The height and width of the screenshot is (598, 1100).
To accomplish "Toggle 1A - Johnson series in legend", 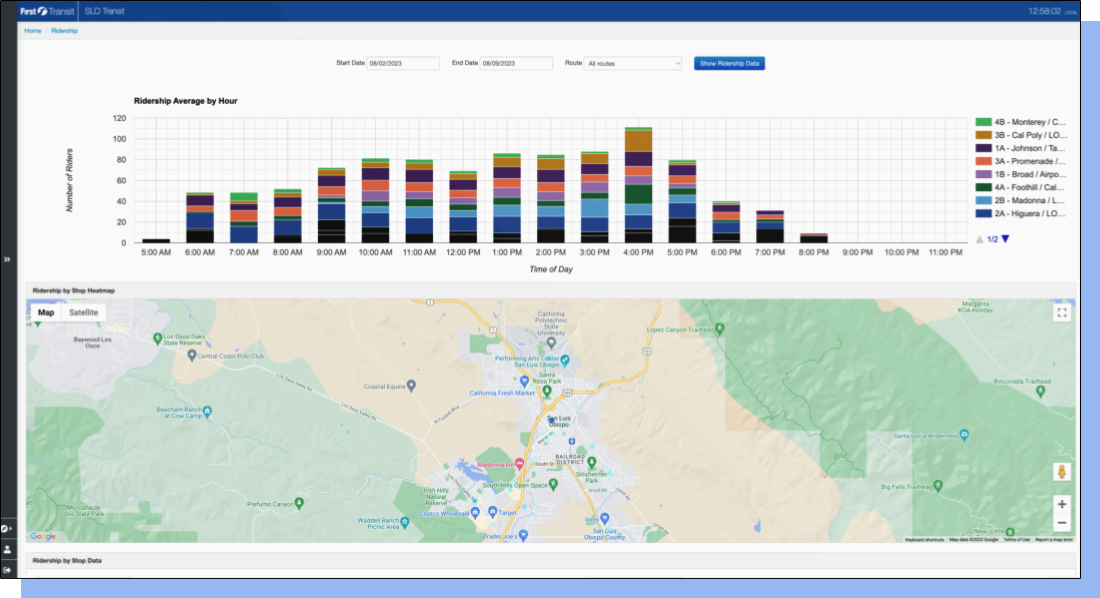I will point(1021,148).
